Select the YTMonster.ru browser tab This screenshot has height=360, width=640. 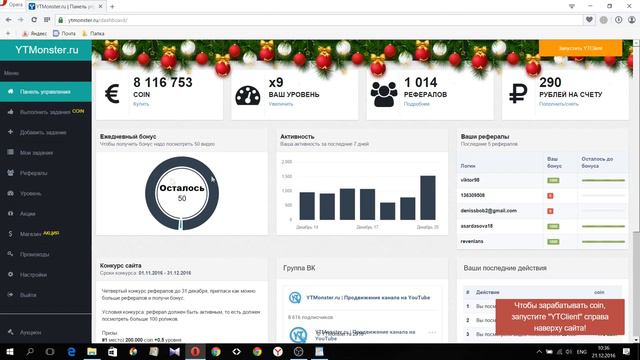tap(65, 7)
